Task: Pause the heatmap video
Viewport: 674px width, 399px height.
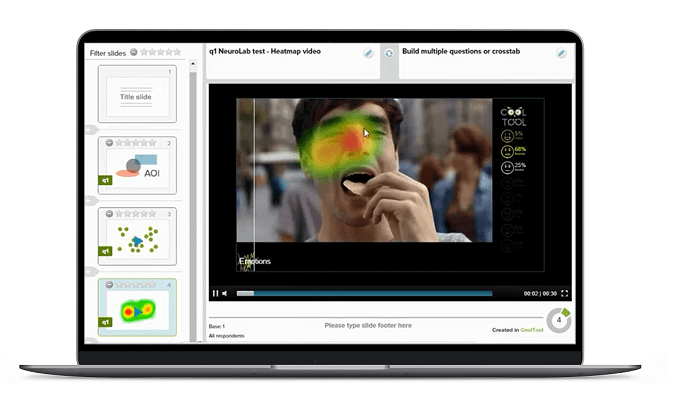Action: (x=215, y=293)
